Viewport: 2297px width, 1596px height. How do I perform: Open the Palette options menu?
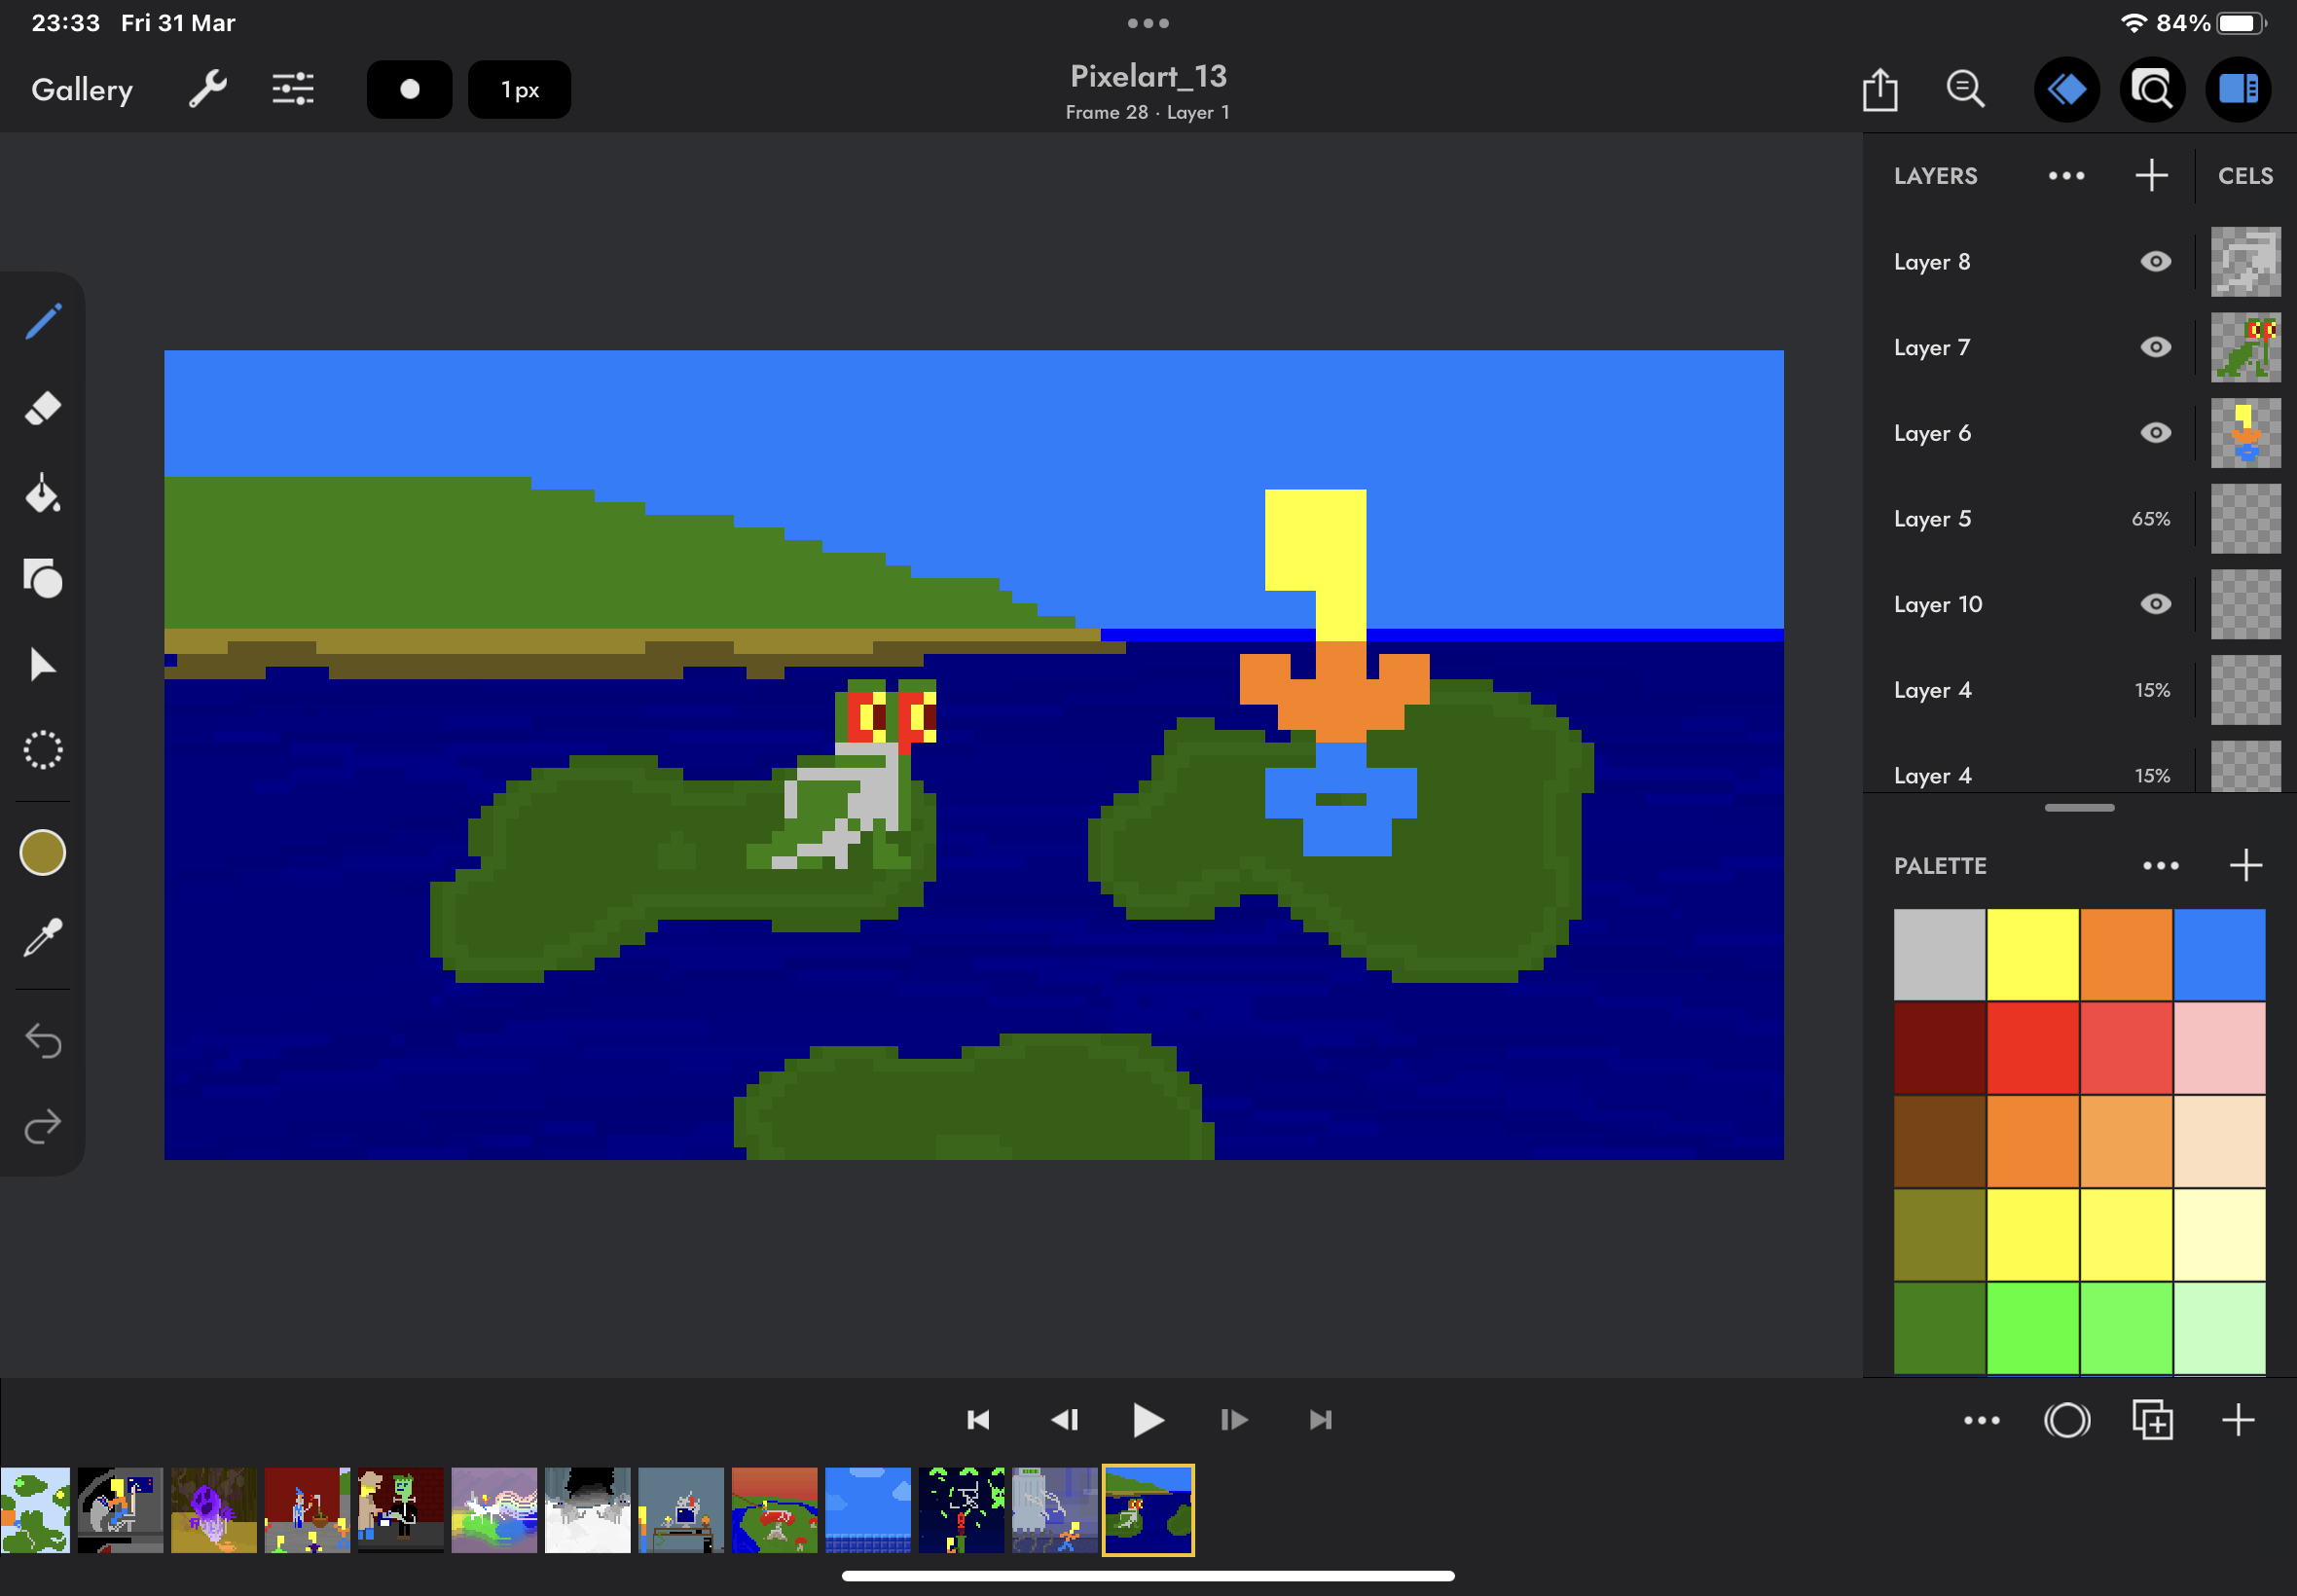(x=2160, y=866)
